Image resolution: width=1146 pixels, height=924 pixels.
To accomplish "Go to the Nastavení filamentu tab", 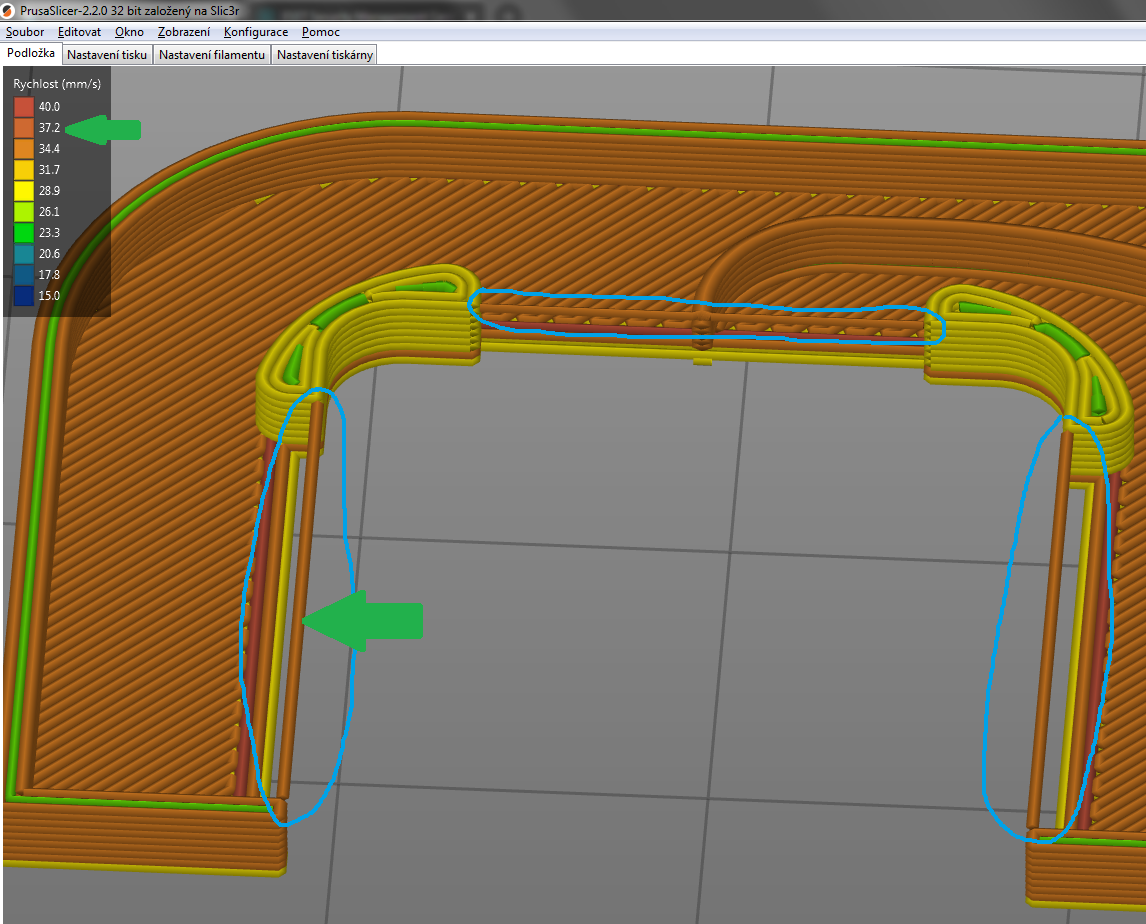I will pyautogui.click(x=212, y=55).
